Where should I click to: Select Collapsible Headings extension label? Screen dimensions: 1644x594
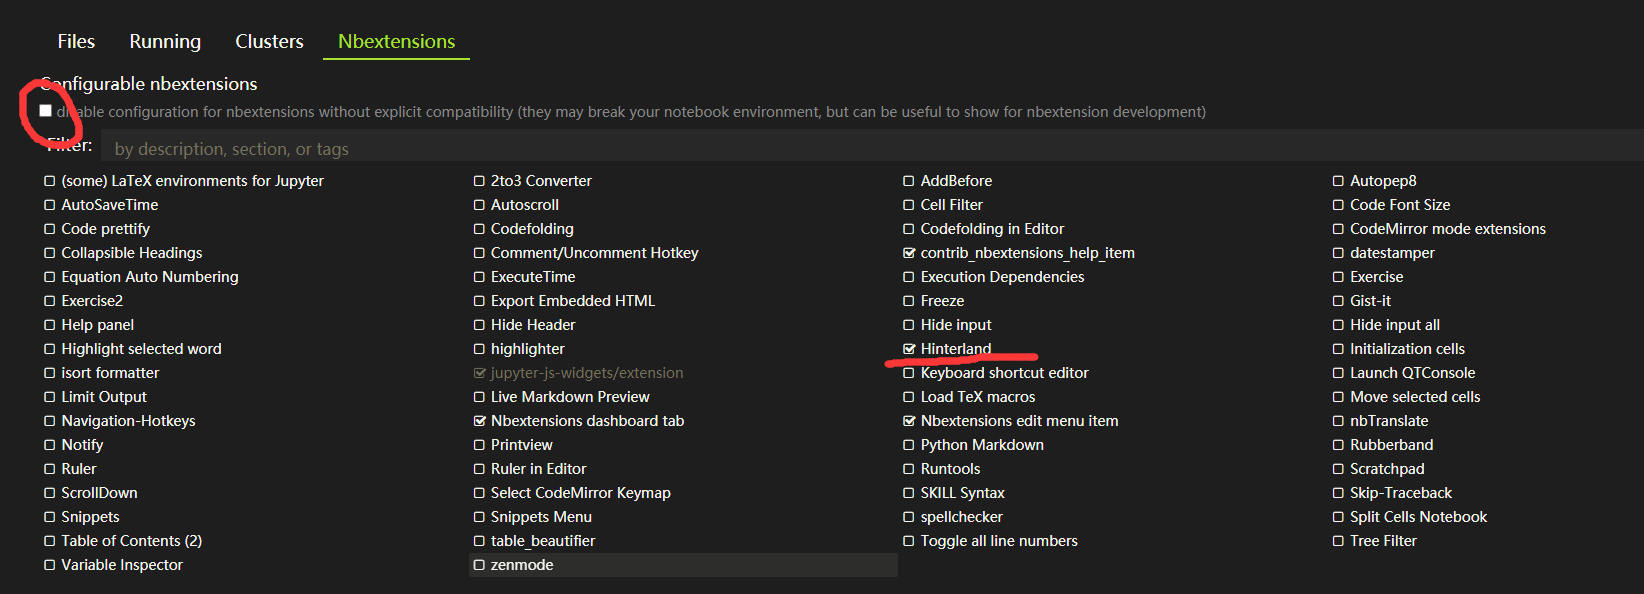(132, 253)
